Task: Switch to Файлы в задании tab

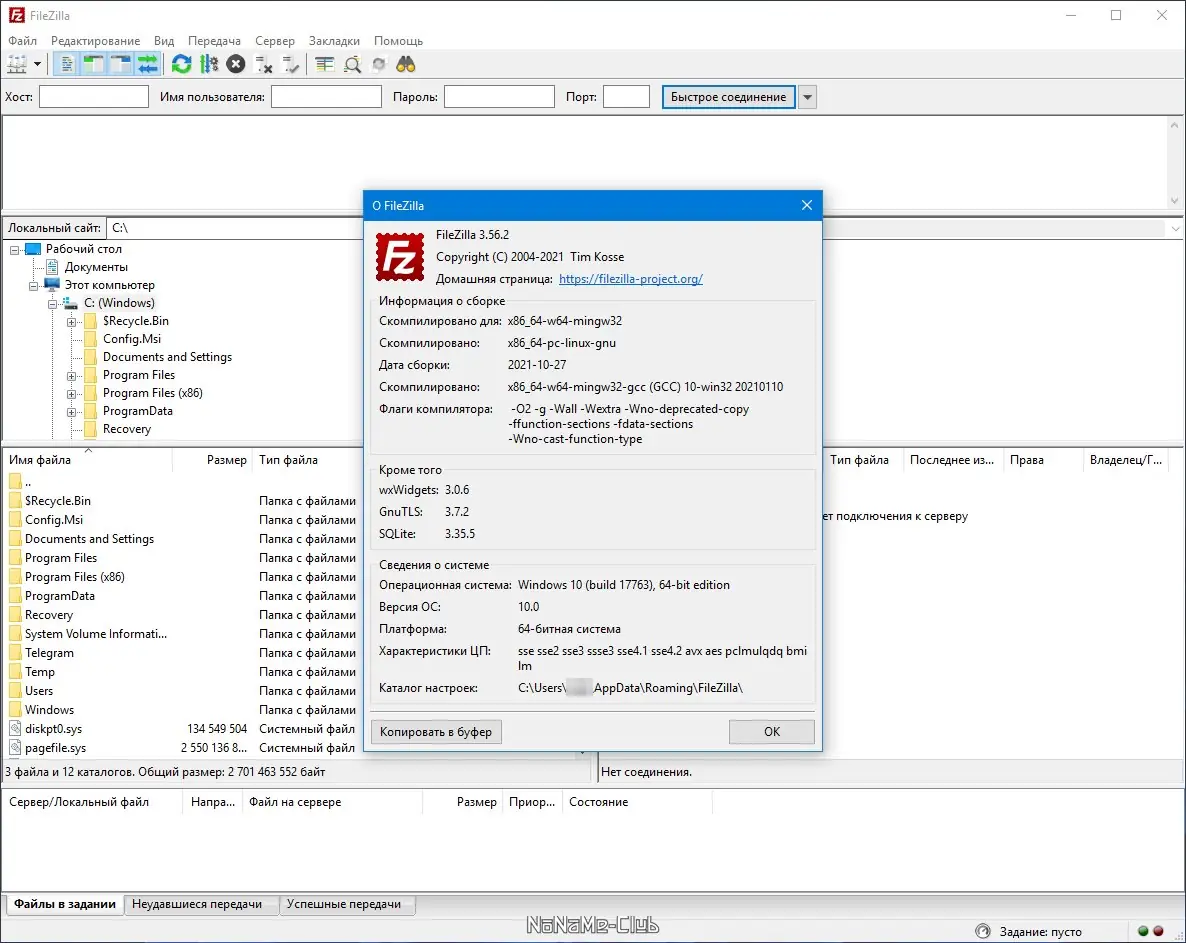Action: pyautogui.click(x=65, y=904)
